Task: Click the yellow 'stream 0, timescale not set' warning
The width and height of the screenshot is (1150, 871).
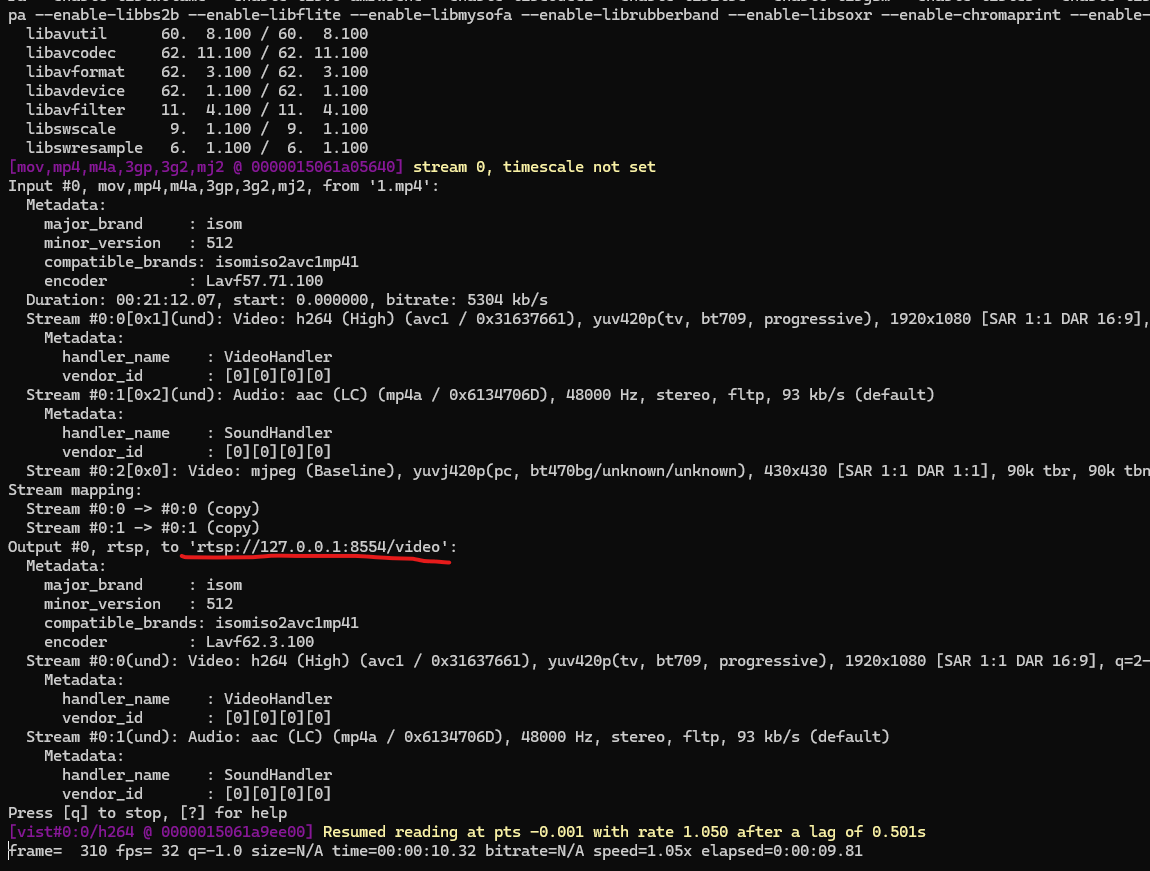Action: point(534,167)
